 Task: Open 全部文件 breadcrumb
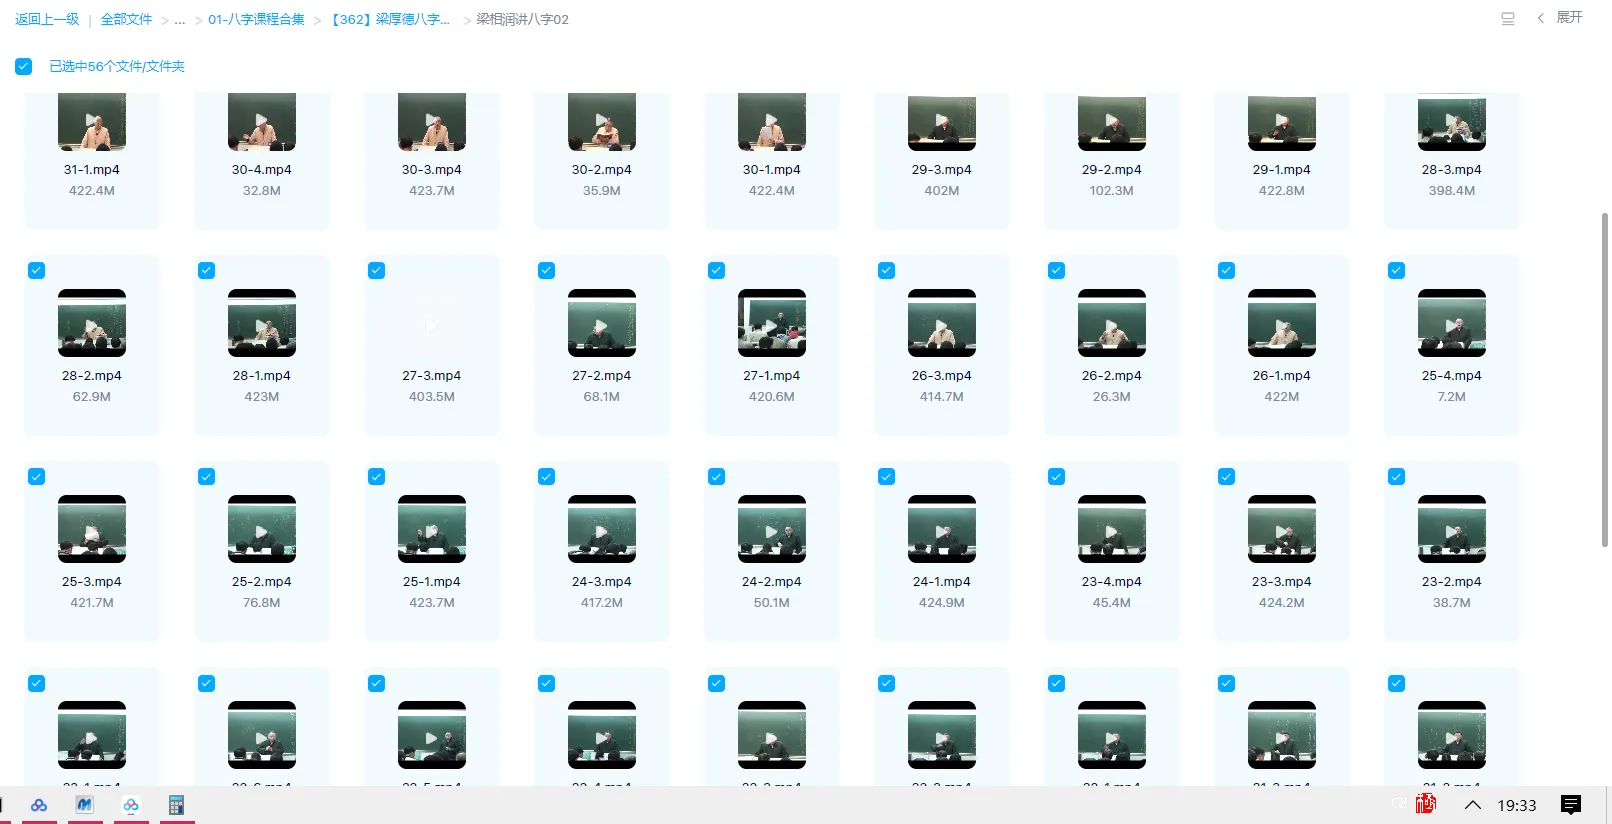click(x=126, y=19)
